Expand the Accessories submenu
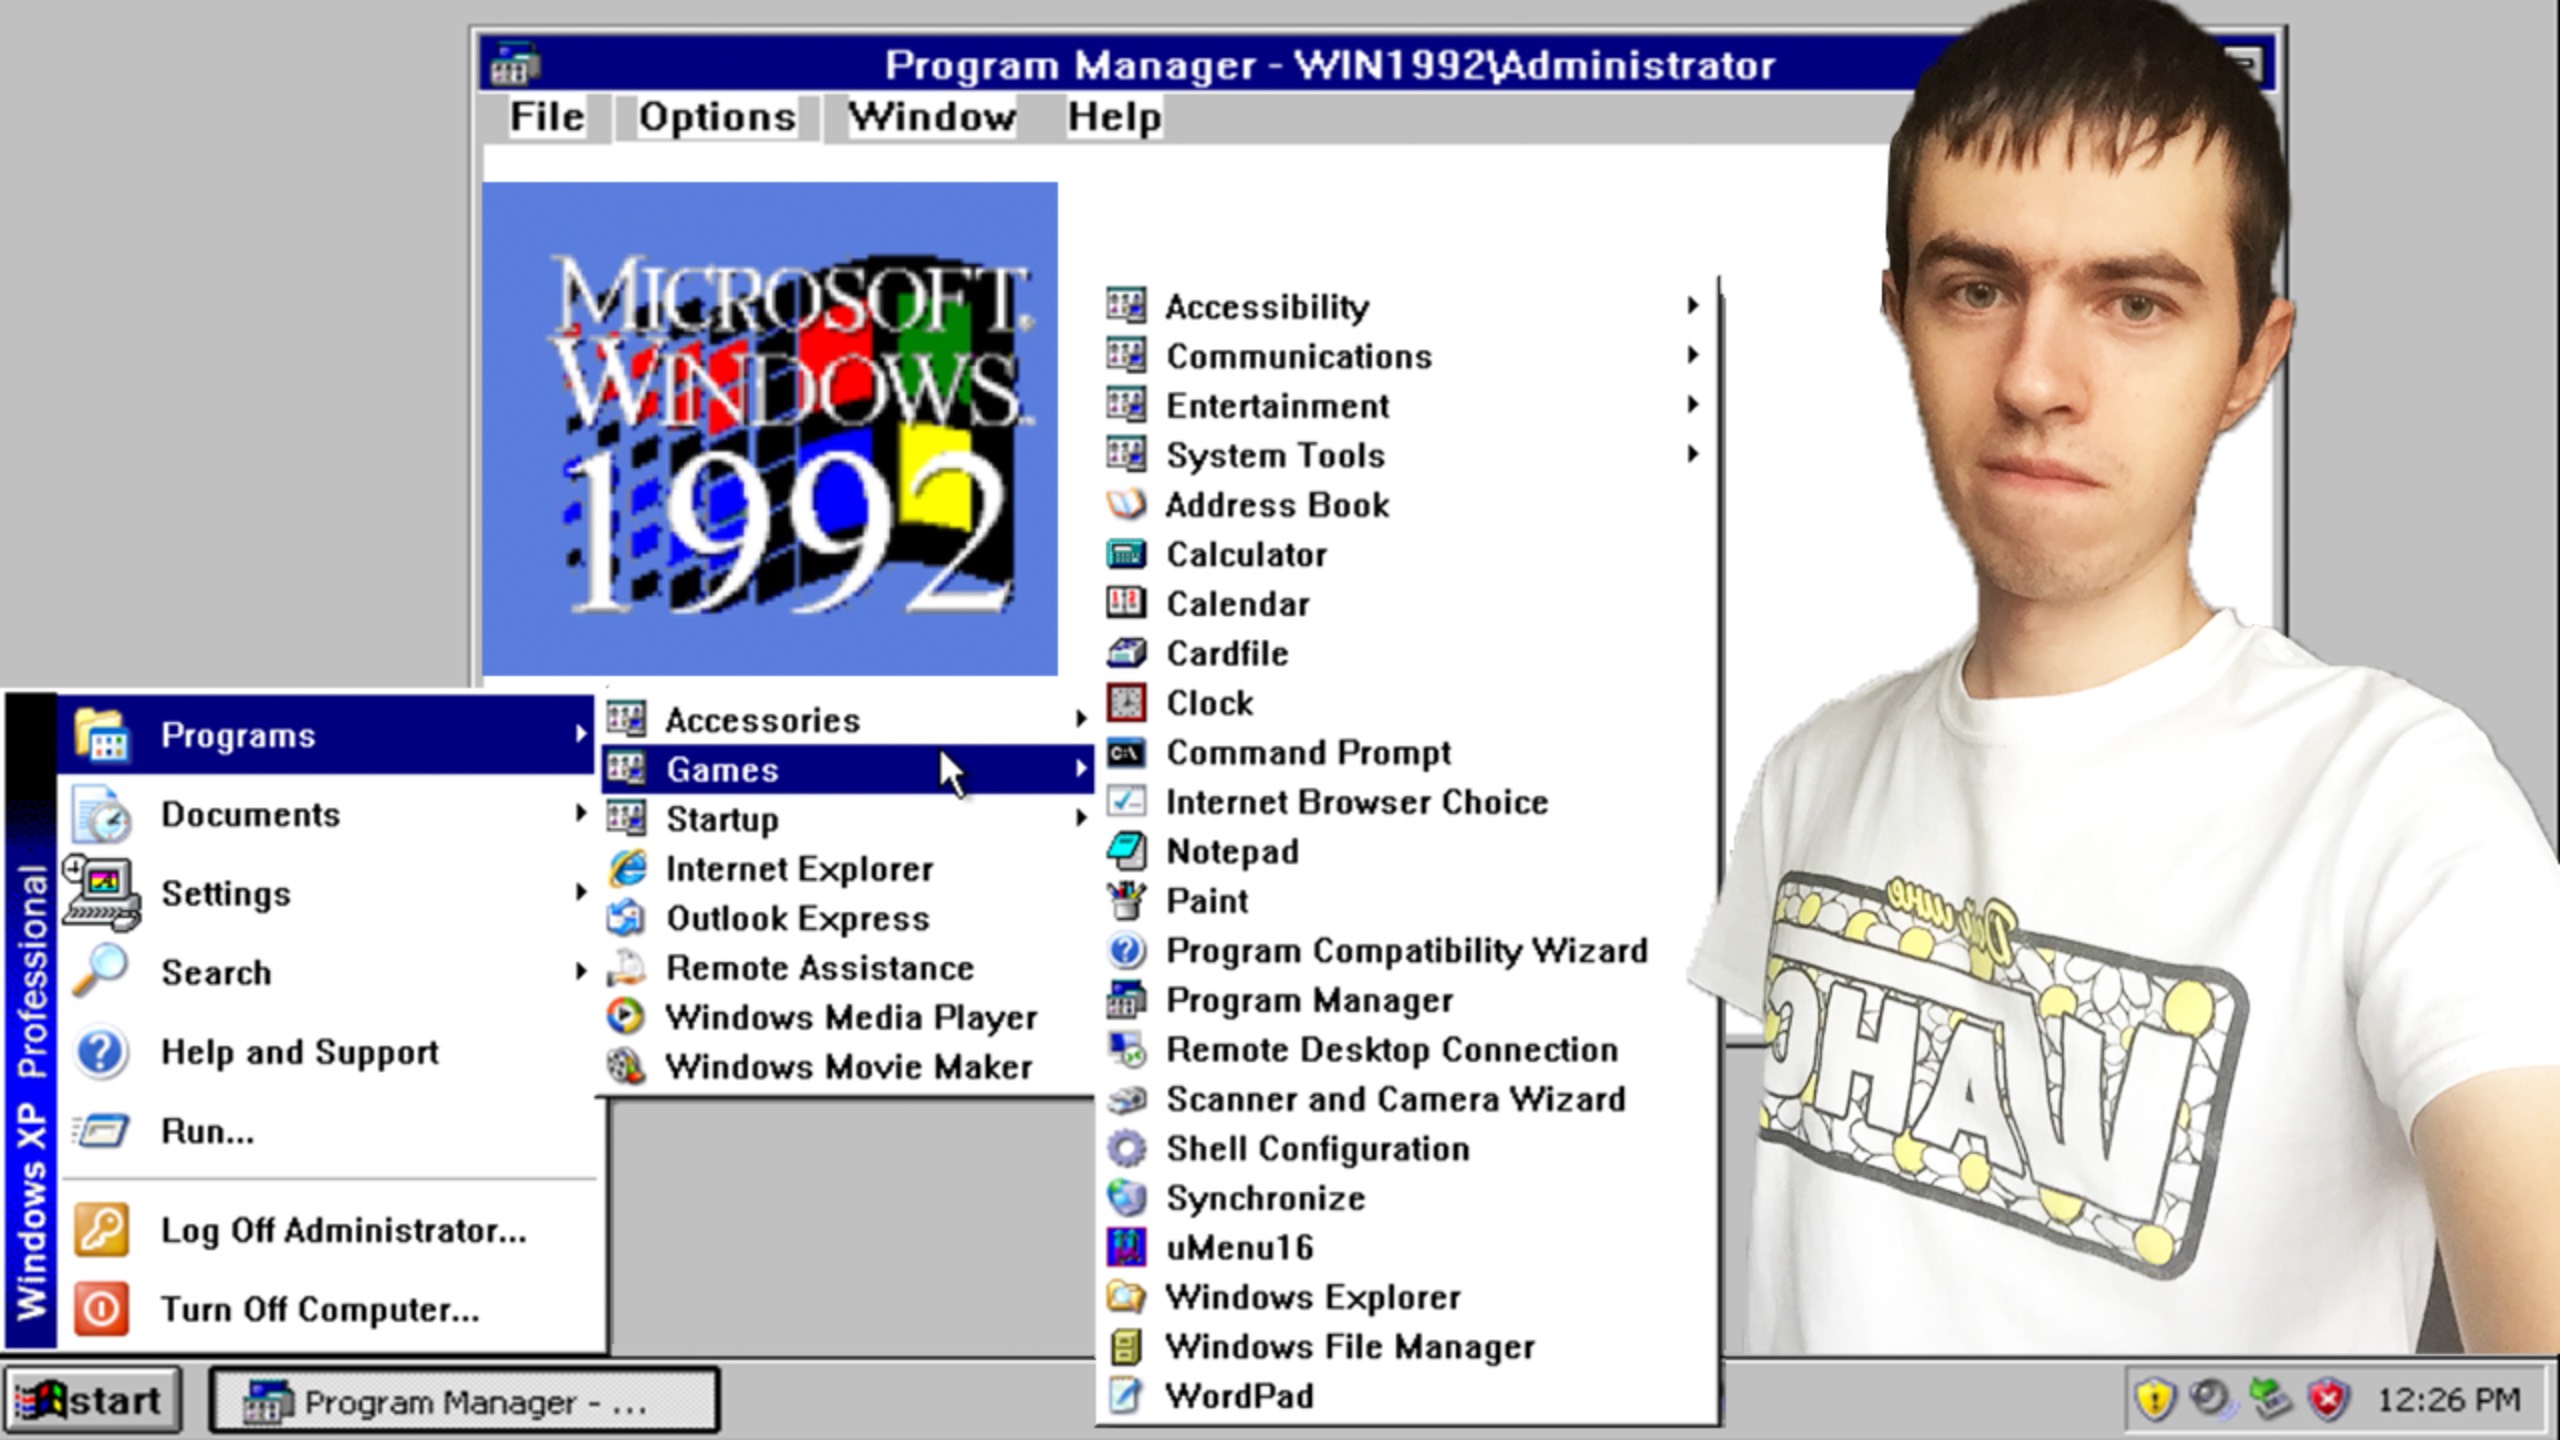This screenshot has height=1440, width=2560. coord(765,719)
